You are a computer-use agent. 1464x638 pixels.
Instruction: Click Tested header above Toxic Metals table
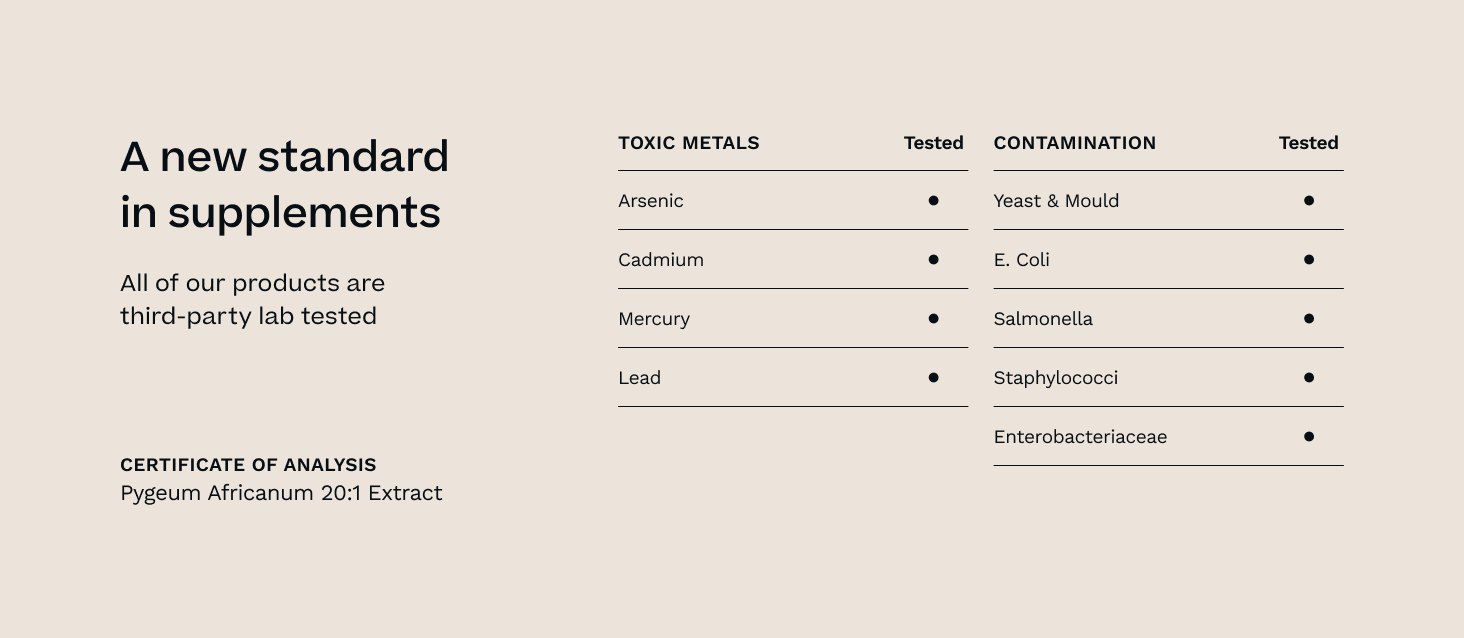[x=933, y=143]
